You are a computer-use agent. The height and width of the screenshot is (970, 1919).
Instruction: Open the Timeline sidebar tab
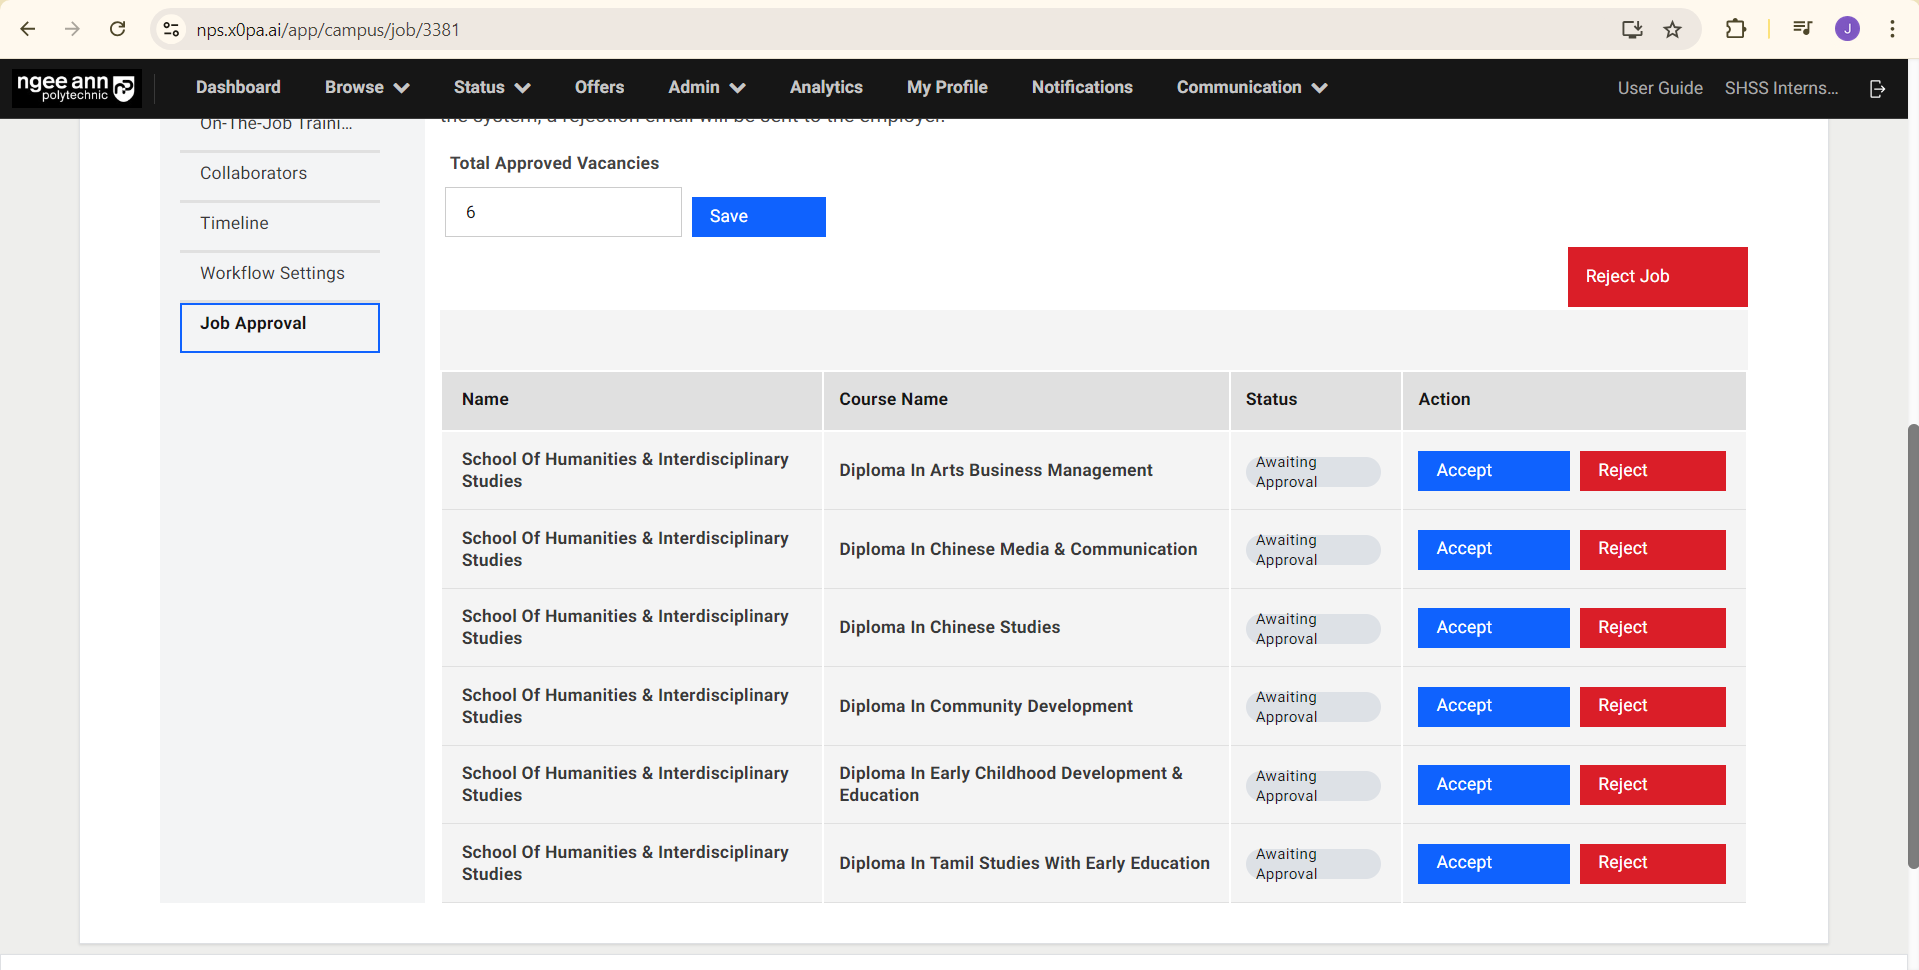coord(234,223)
